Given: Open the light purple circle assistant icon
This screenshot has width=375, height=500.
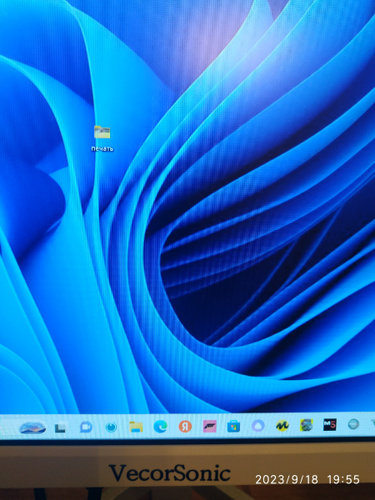Looking at the screenshot, I should coord(258,426).
